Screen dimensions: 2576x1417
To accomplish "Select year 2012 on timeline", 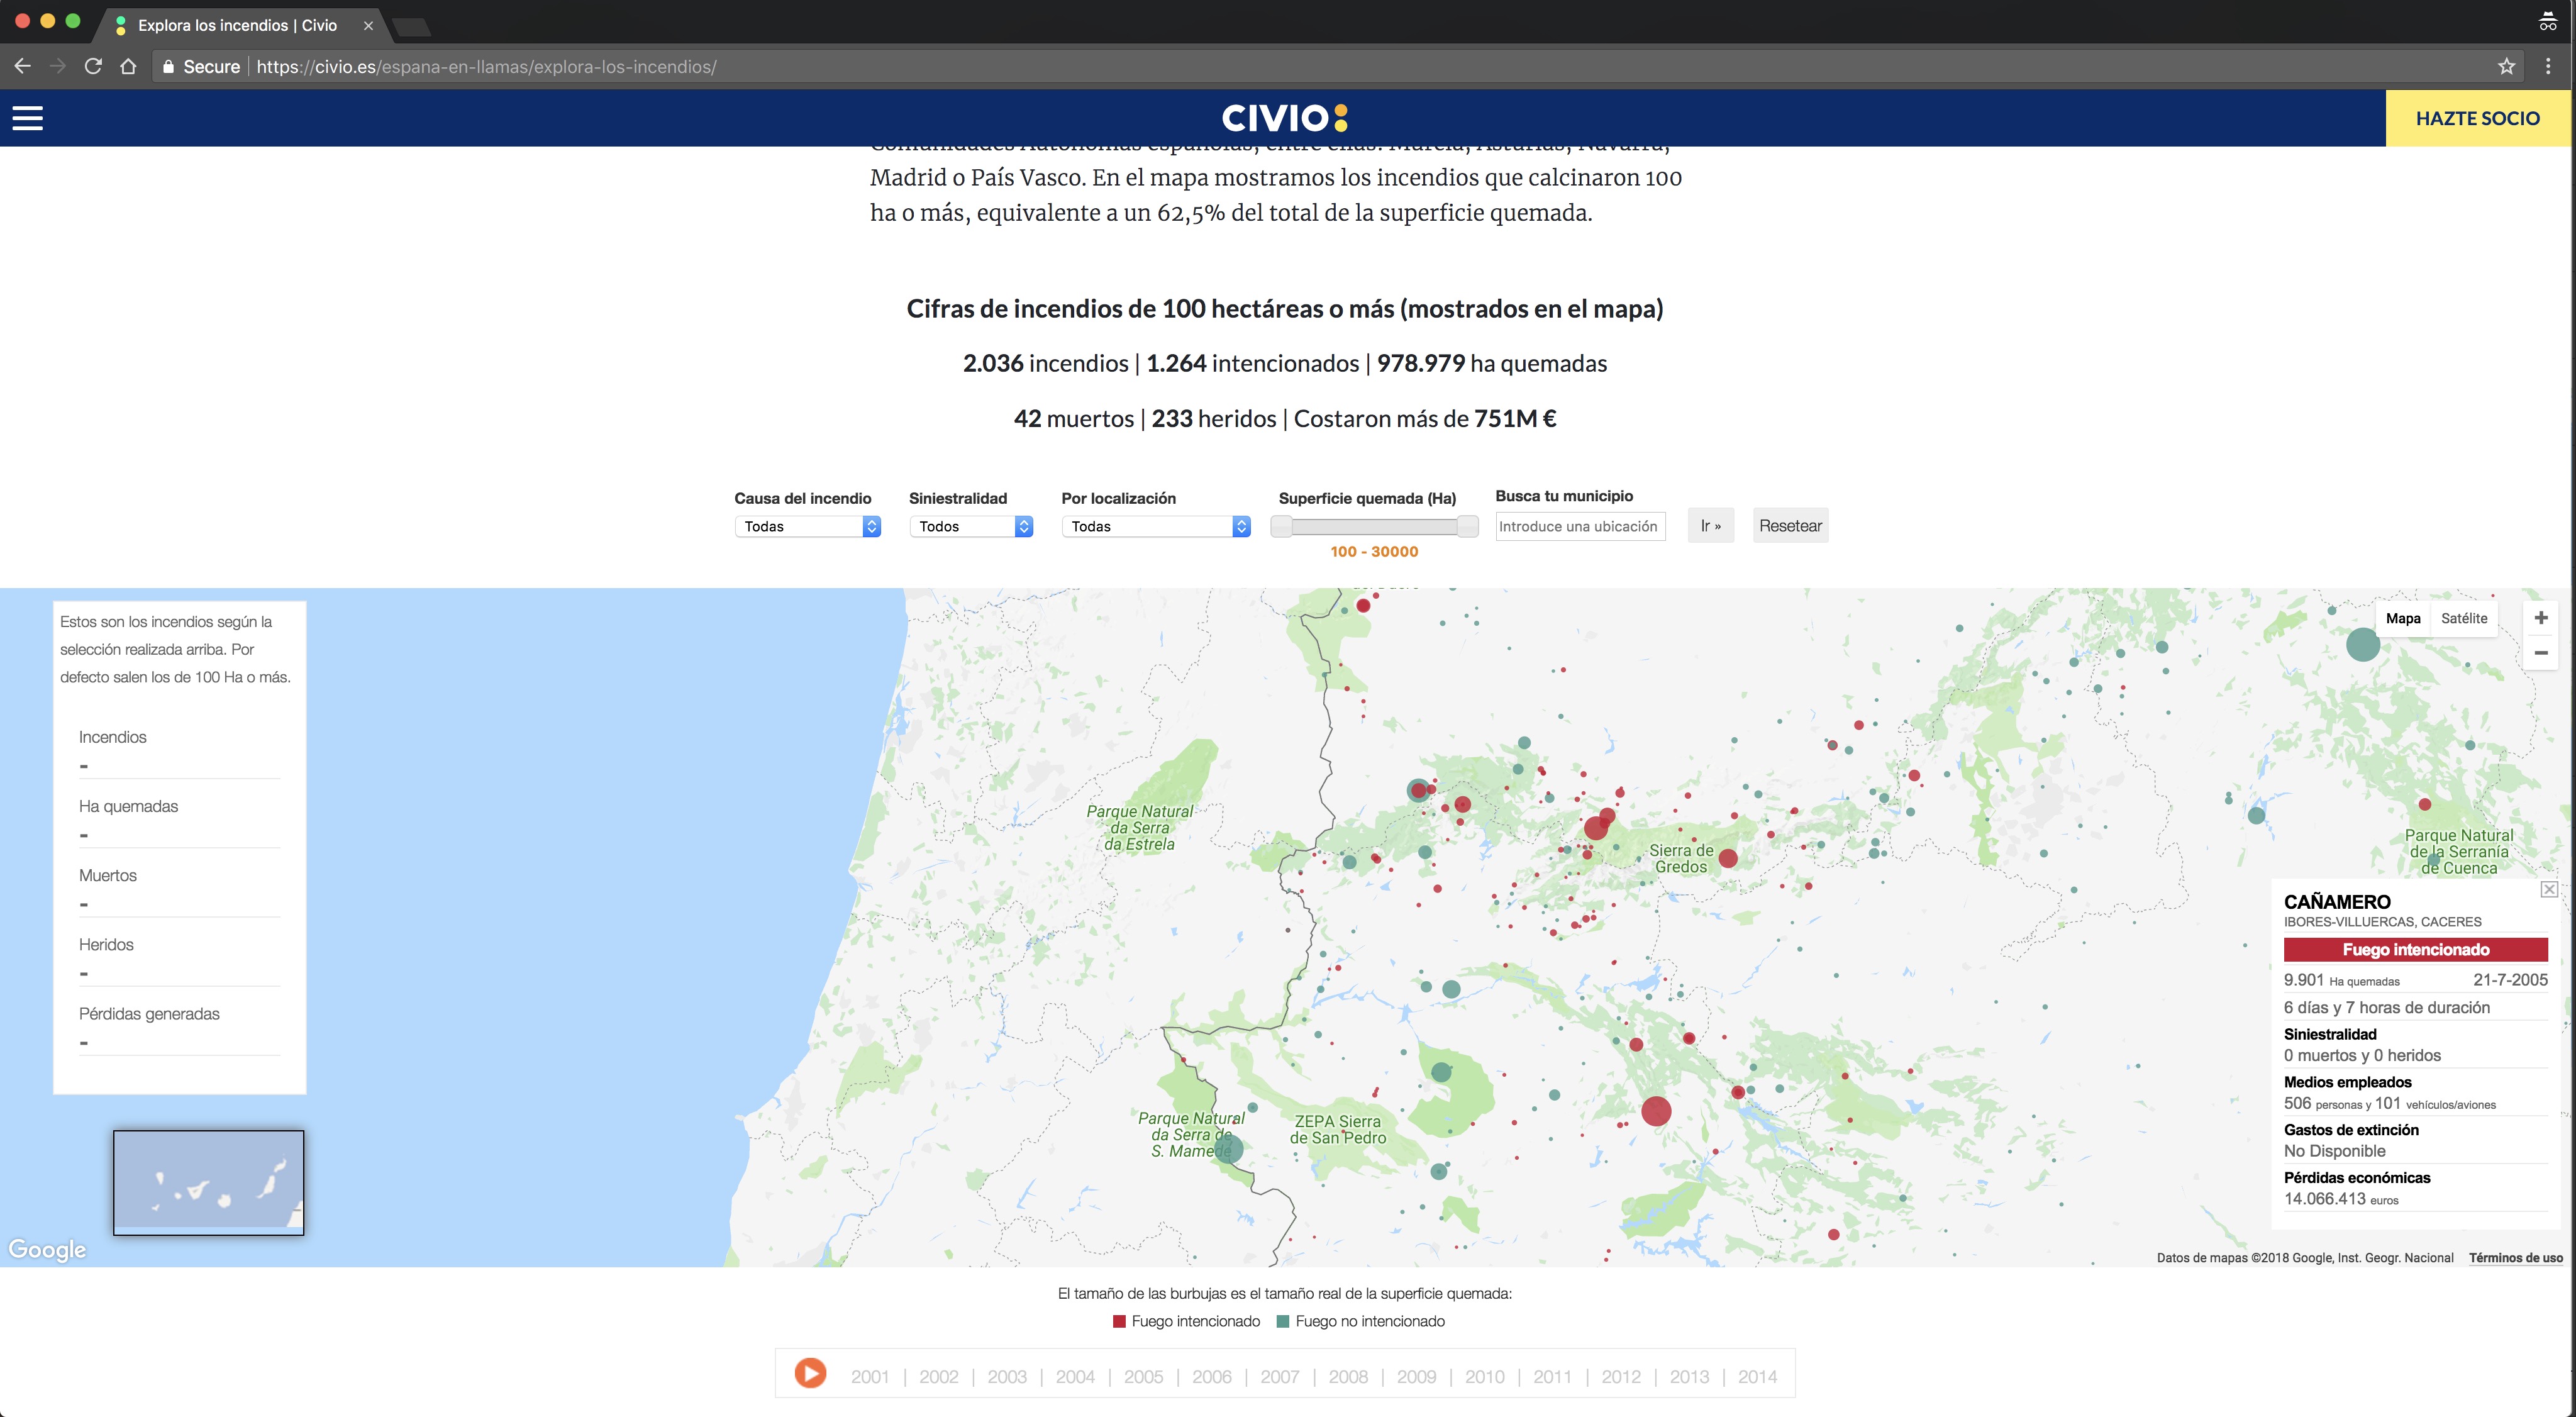I will pos(1620,1376).
